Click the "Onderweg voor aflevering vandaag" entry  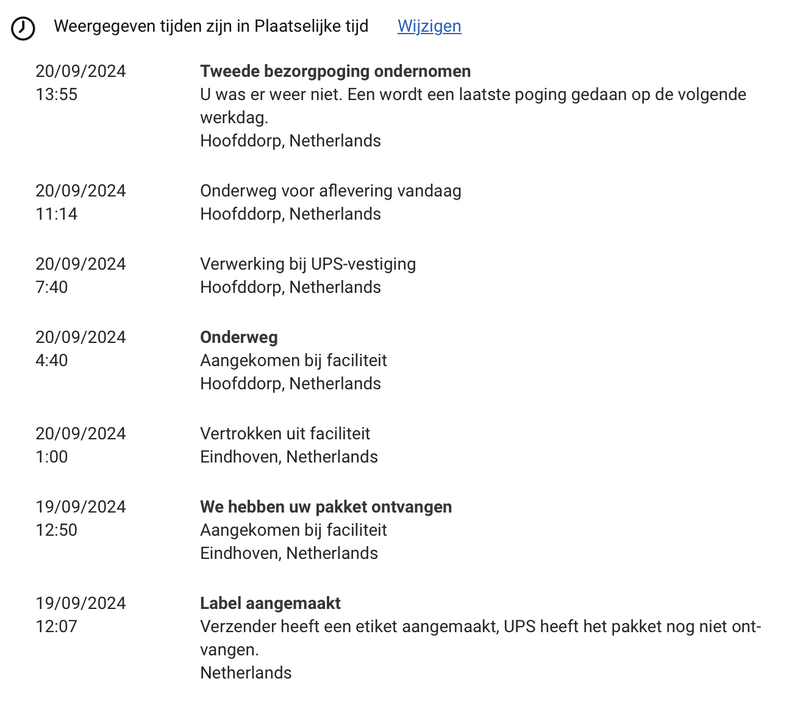point(330,190)
